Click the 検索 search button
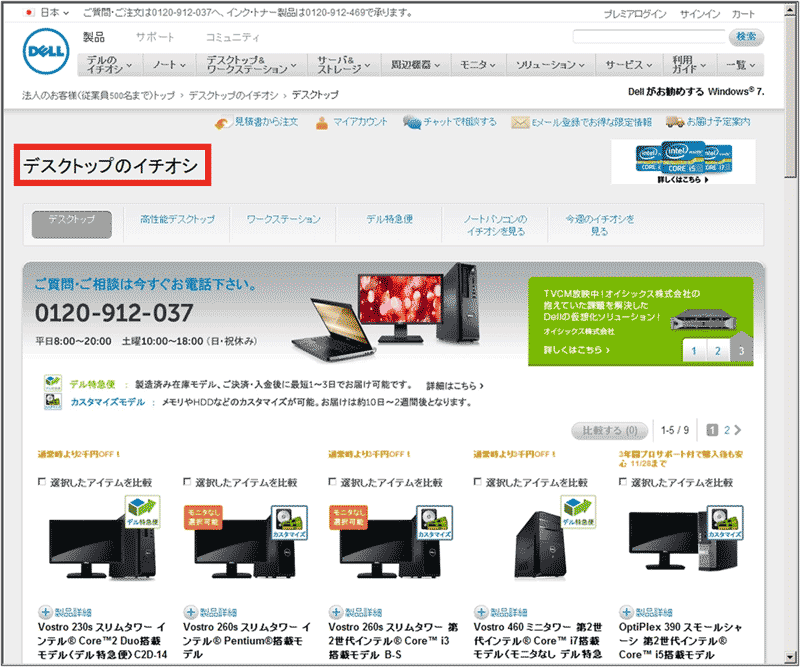This screenshot has width=800, height=667. 746,37
